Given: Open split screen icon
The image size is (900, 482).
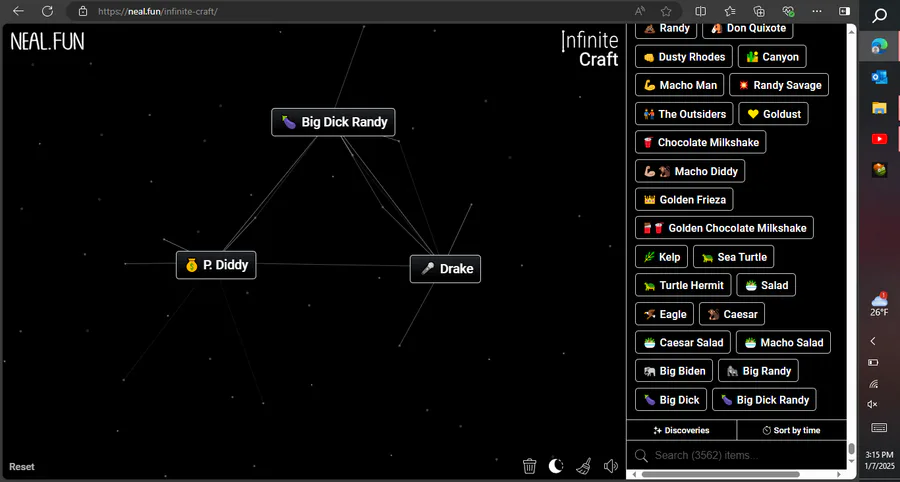Looking at the screenshot, I should click(700, 11).
